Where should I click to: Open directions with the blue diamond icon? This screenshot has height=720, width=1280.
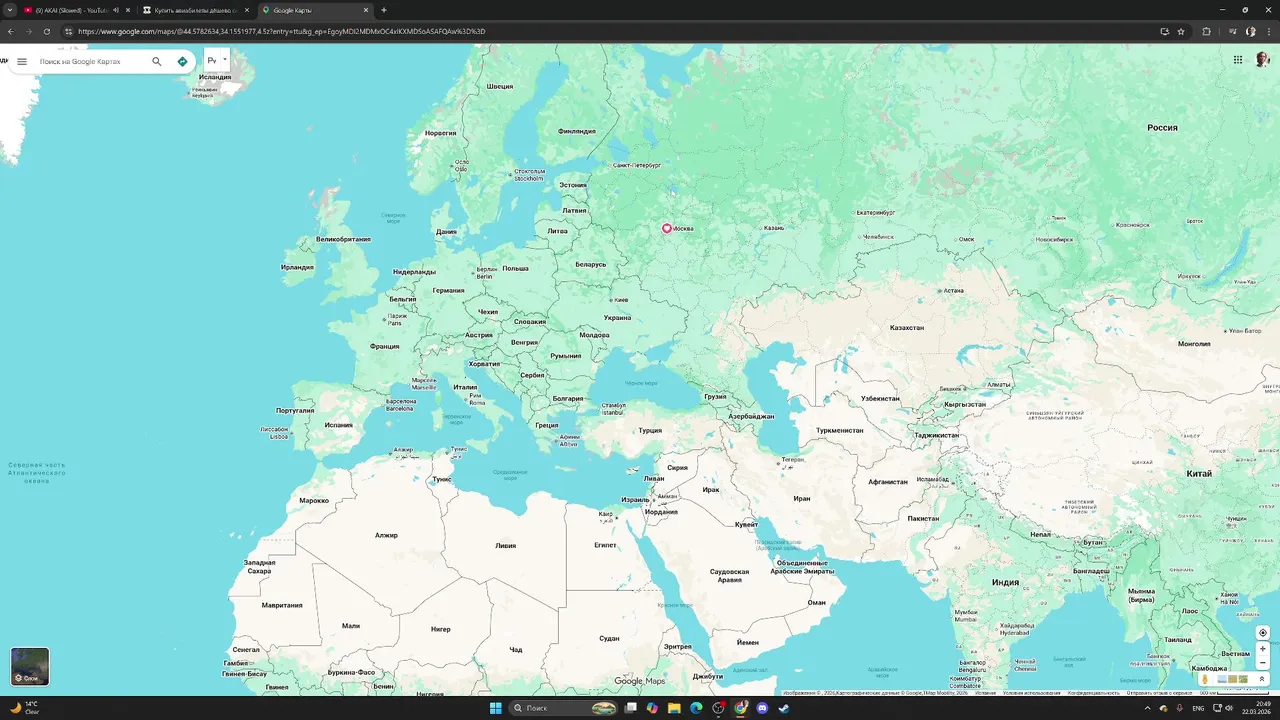pyautogui.click(x=182, y=61)
